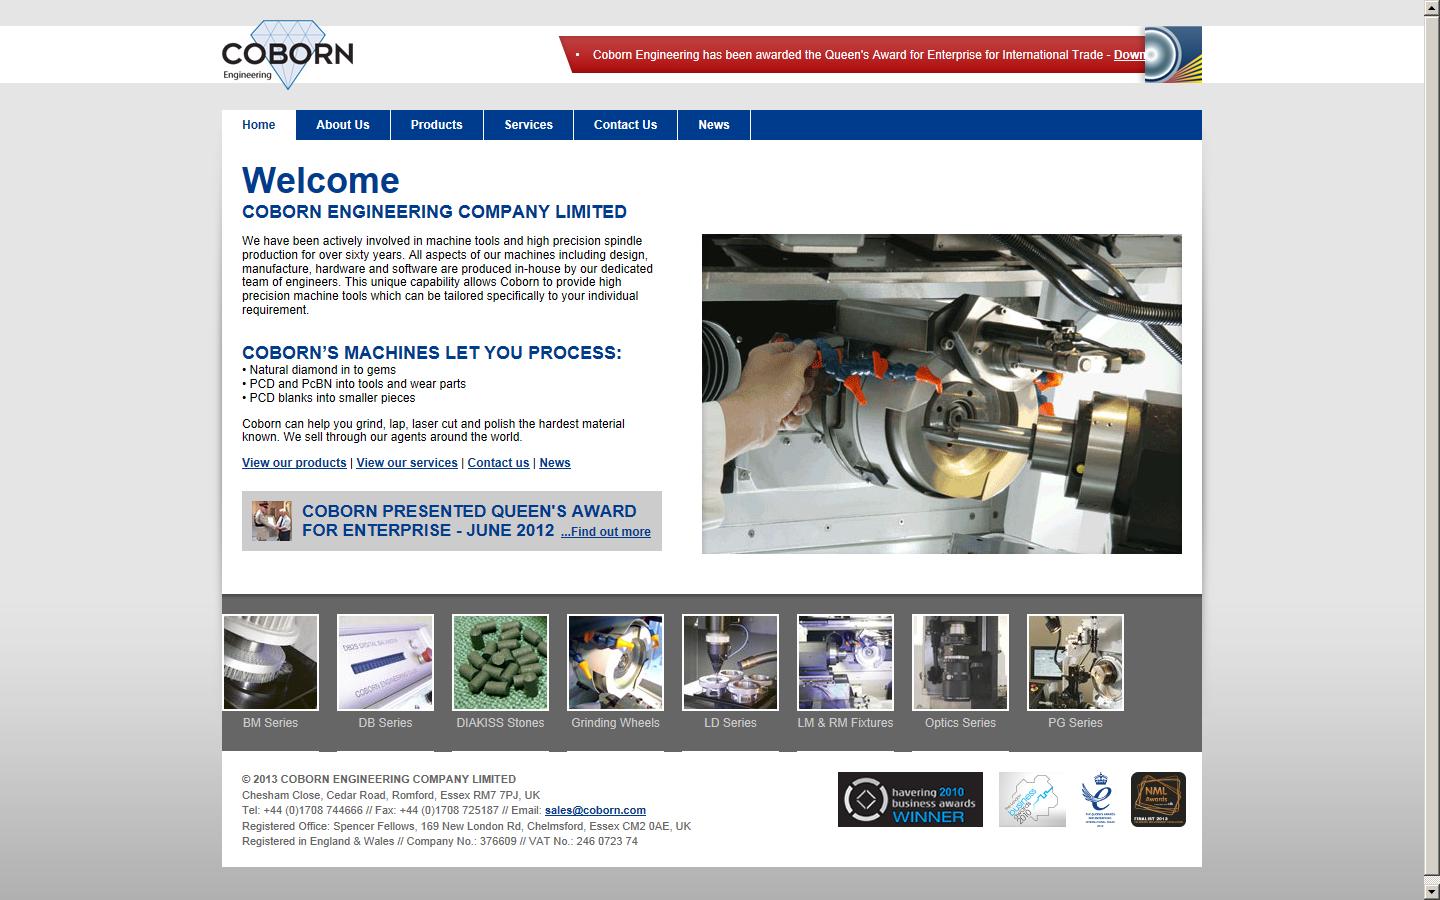Click the 'Grinding Wheels' caption text
Screen dimensions: 1440x900
[615, 723]
